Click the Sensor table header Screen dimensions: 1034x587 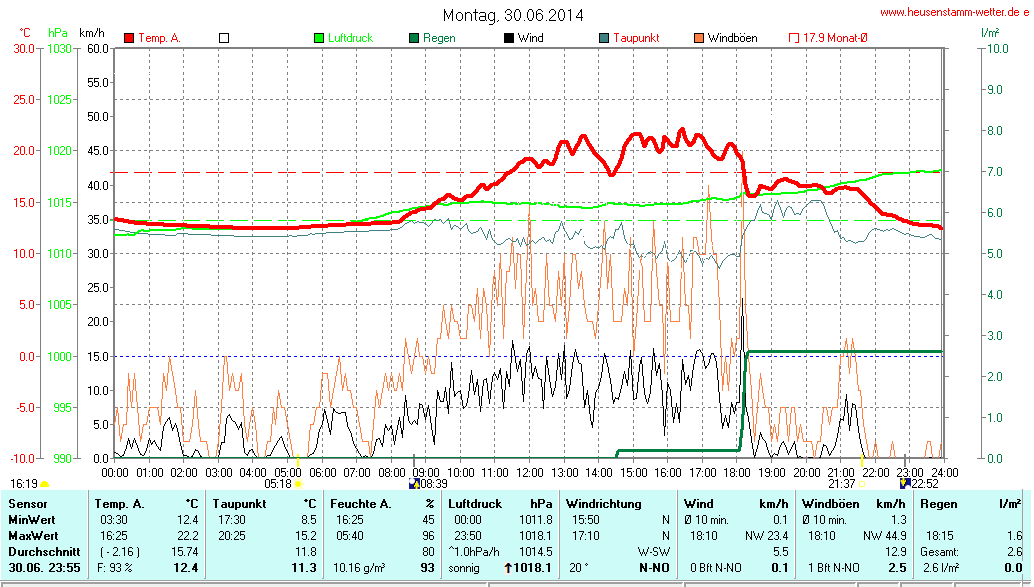28,503
